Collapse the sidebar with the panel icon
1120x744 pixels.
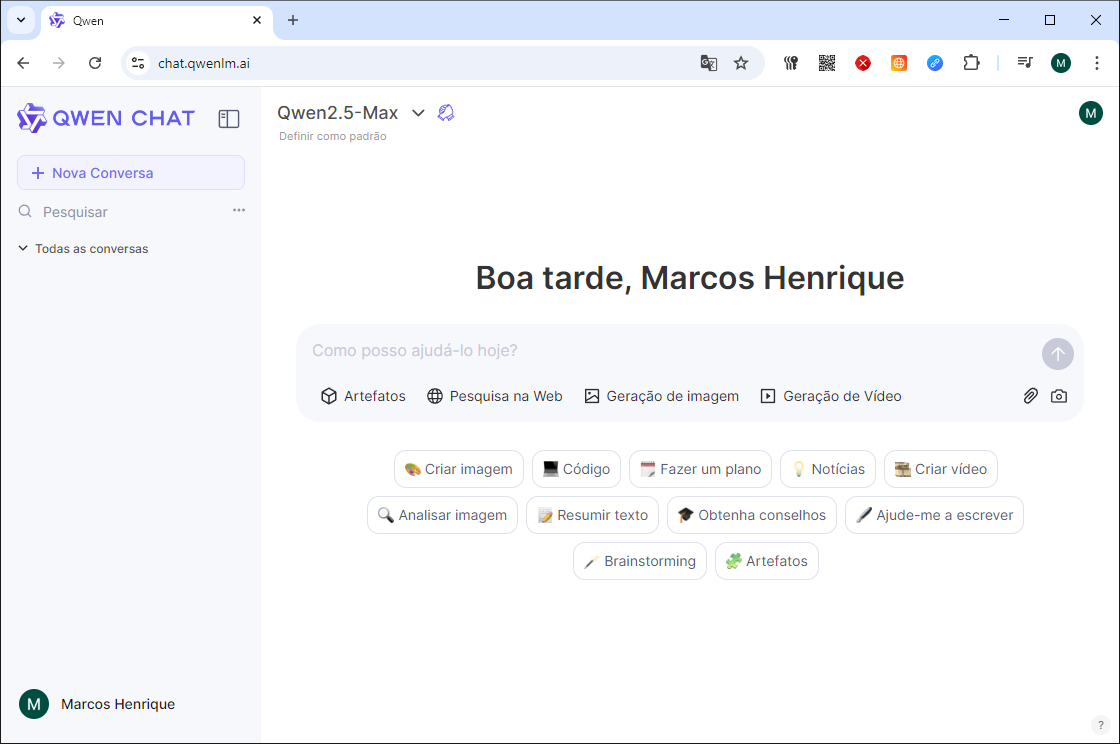click(x=229, y=119)
